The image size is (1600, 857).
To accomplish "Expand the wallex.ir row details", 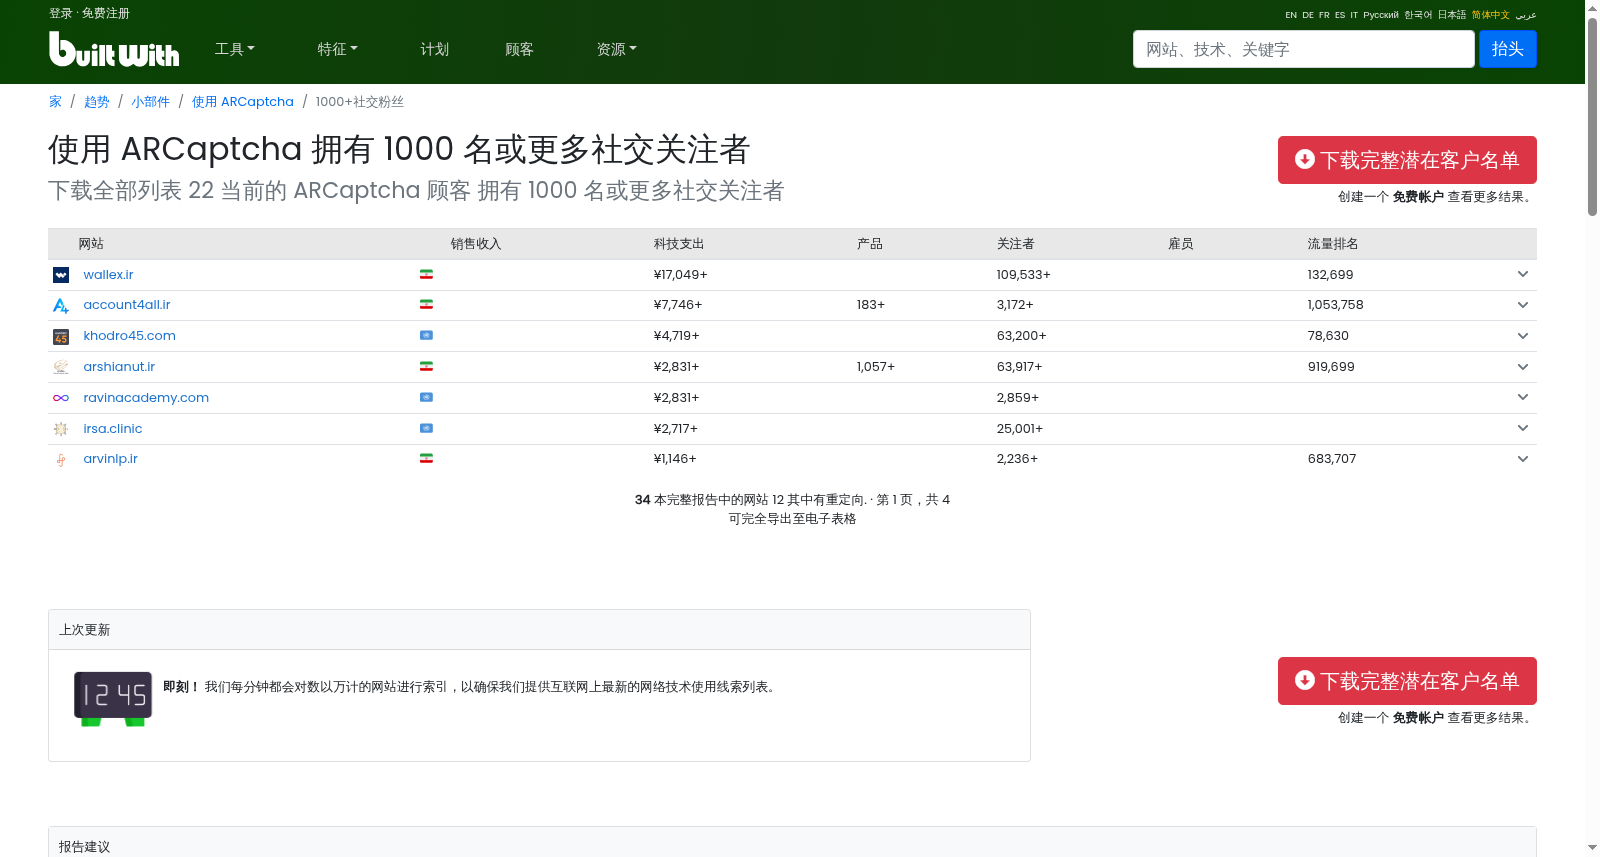I will (x=1523, y=274).
